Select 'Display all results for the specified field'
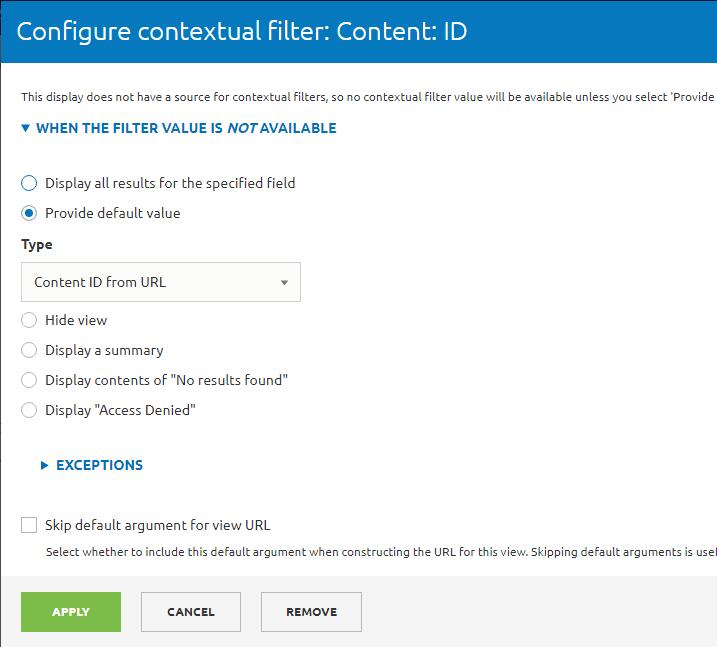Image resolution: width=717 pixels, height=647 pixels. pos(29,183)
